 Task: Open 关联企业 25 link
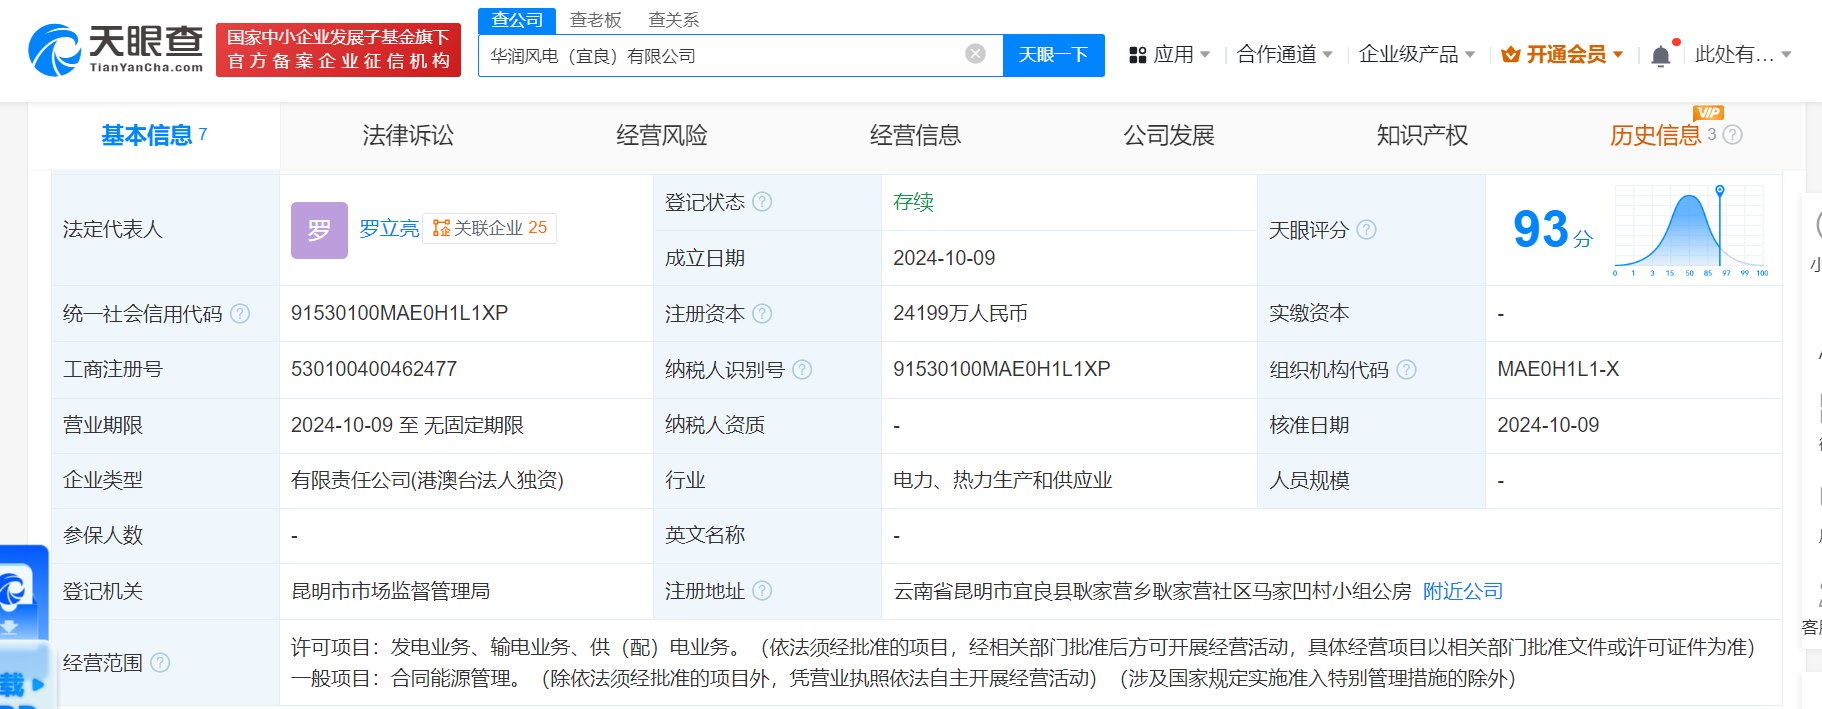click(x=490, y=229)
